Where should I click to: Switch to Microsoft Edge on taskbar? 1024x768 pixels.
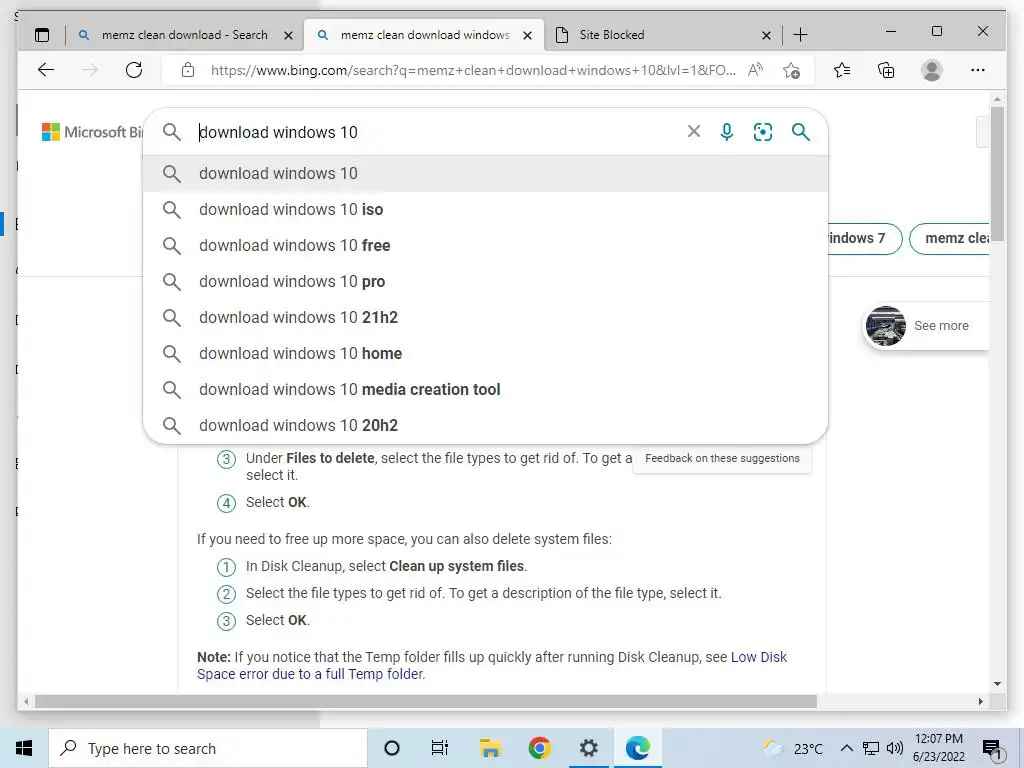637,748
